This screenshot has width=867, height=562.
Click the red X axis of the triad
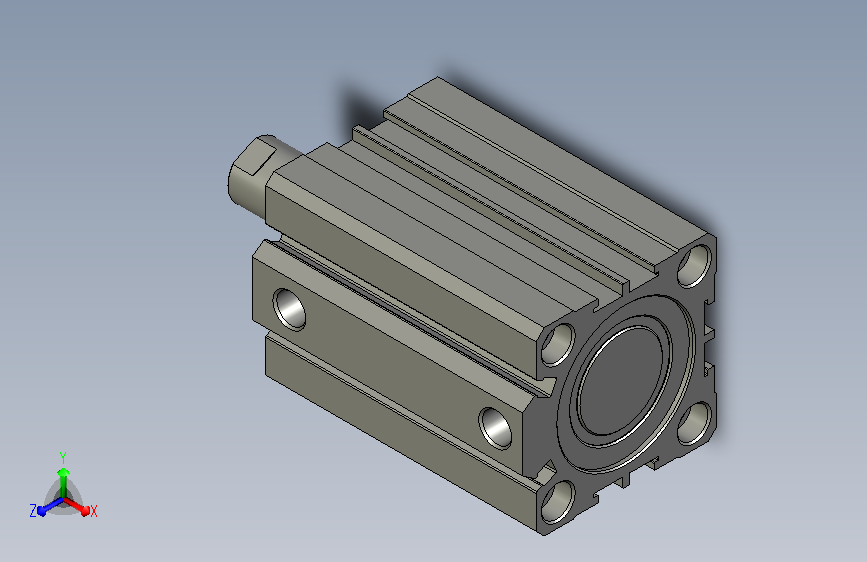tap(77, 506)
